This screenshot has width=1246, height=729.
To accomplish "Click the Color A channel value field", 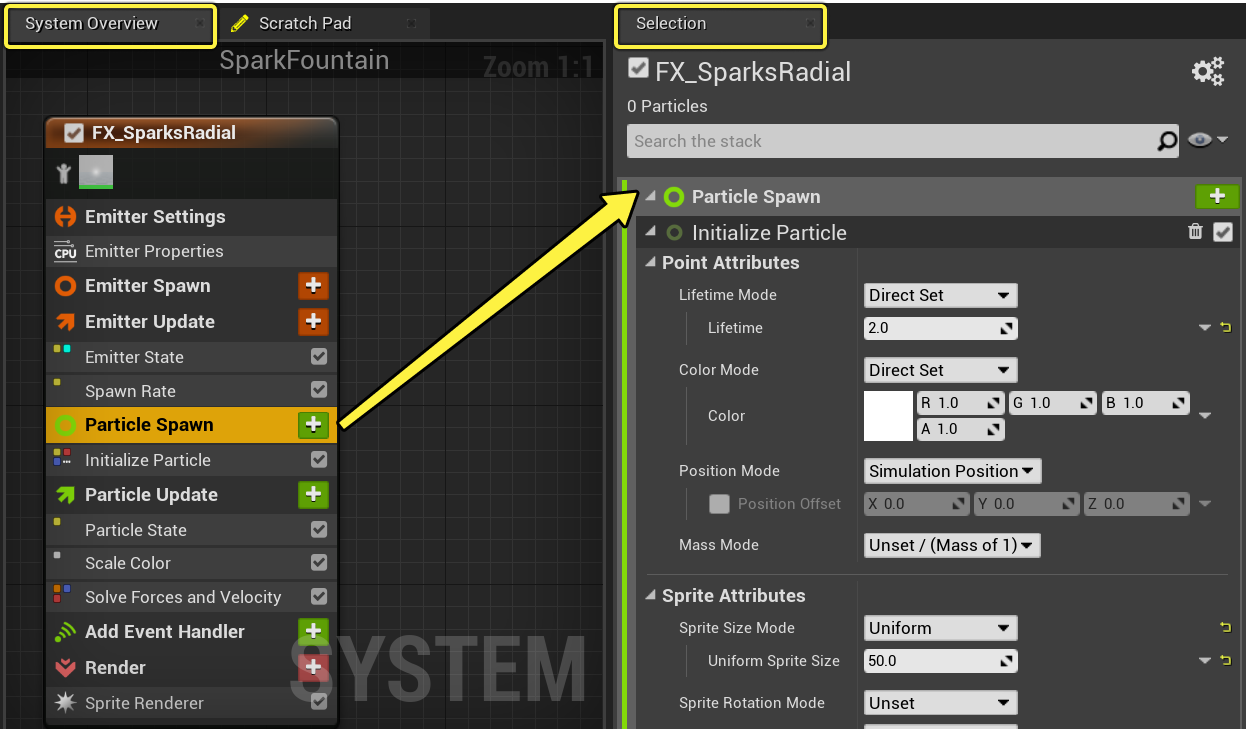I will tap(960, 429).
